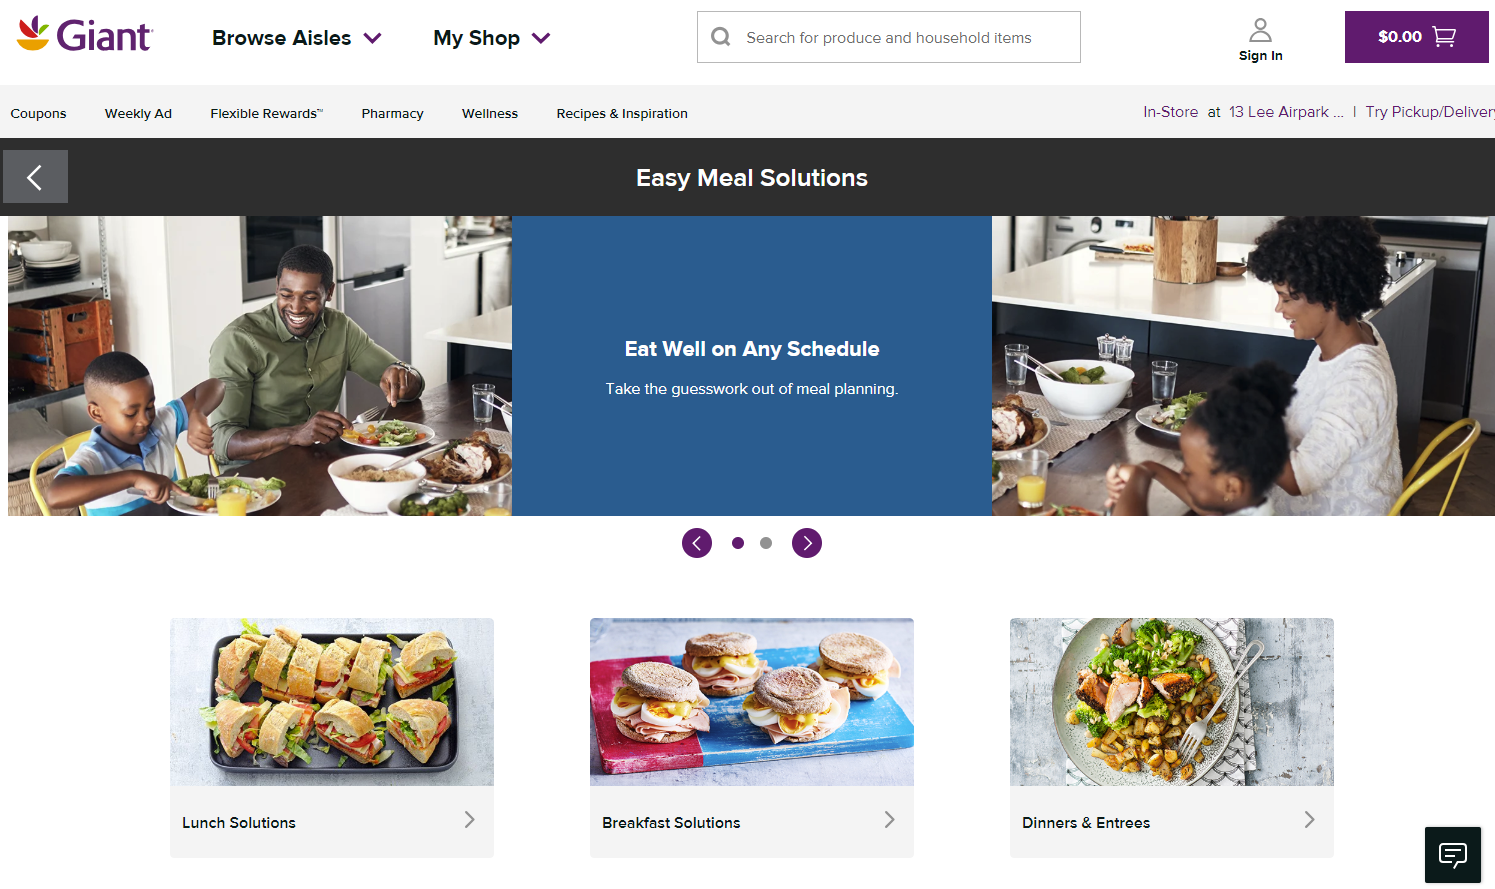The width and height of the screenshot is (1495, 889).
Task: Select the second carousel dot
Action: [766, 543]
